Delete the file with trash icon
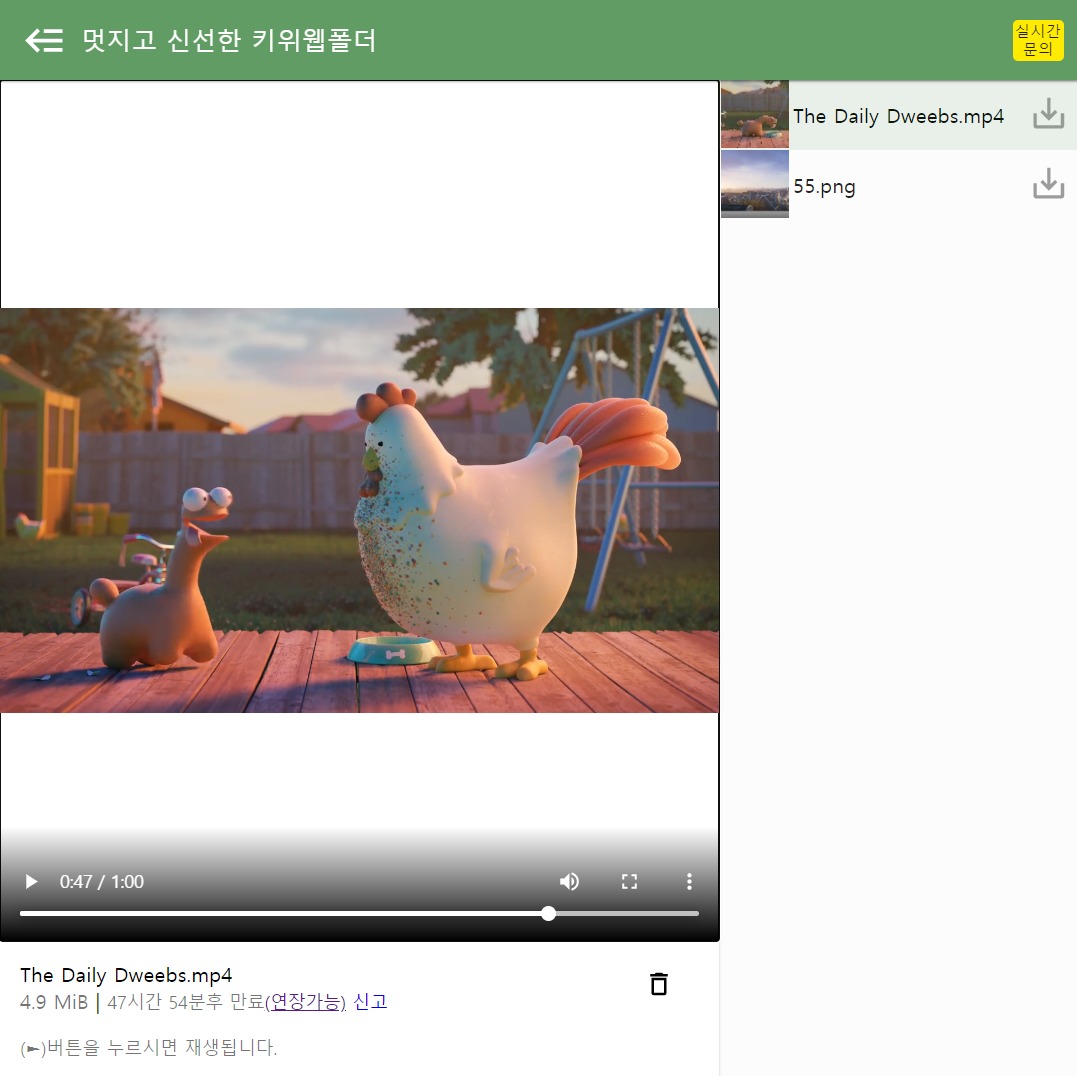Viewport: 1077px width, 1076px height. pos(659,984)
